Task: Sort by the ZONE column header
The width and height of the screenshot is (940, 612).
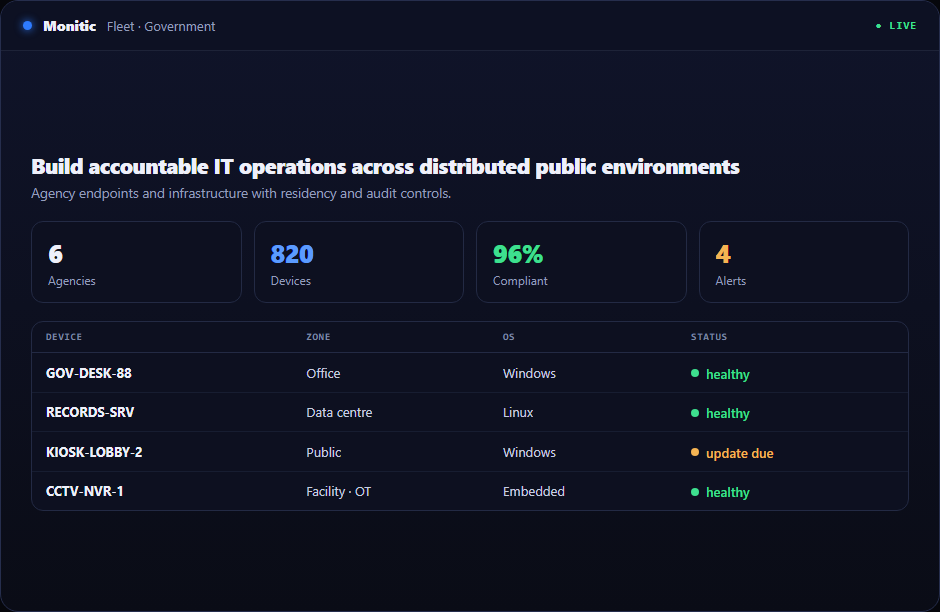Action: pos(318,337)
